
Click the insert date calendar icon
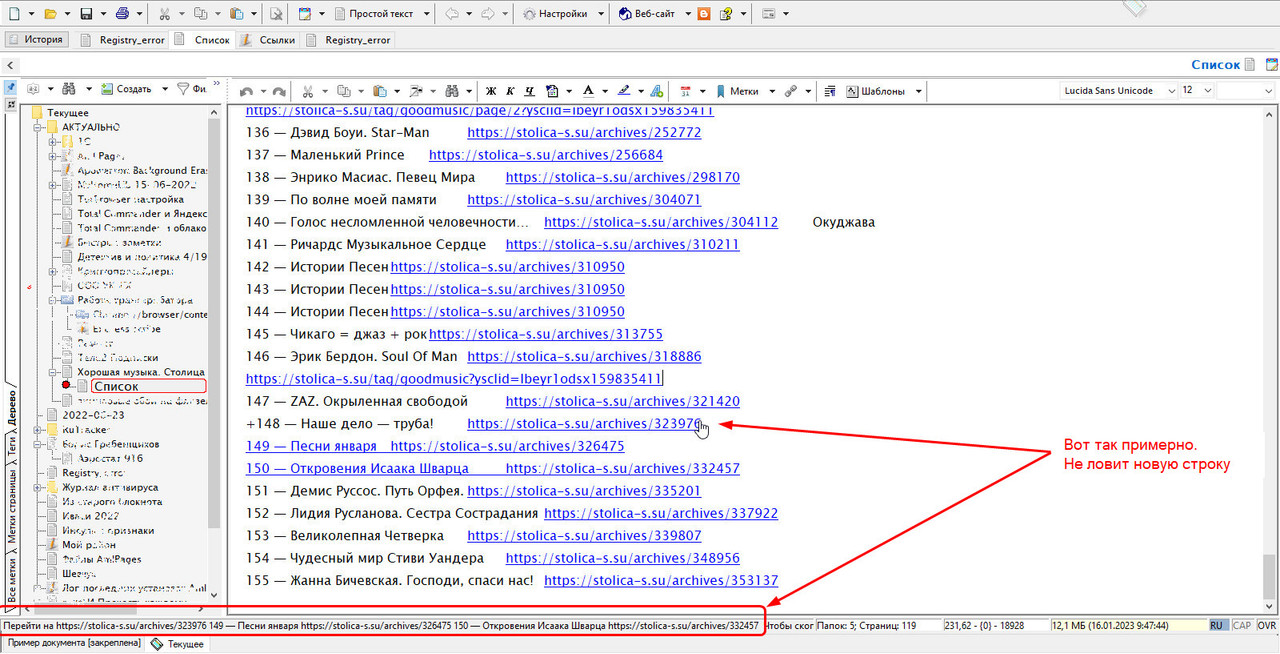pos(685,91)
